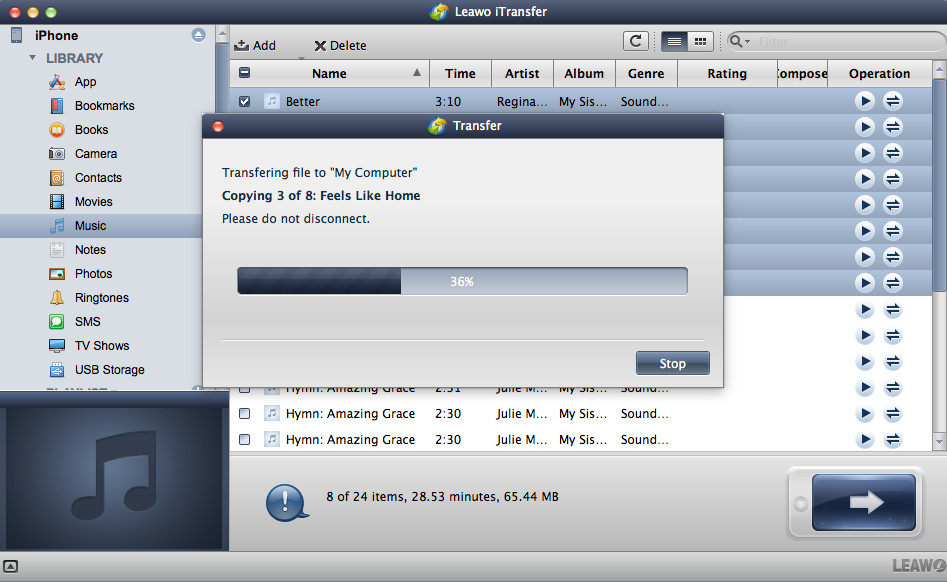The image size is (947, 582).
Task: Sort by Name column header arrow
Action: [x=417, y=73]
